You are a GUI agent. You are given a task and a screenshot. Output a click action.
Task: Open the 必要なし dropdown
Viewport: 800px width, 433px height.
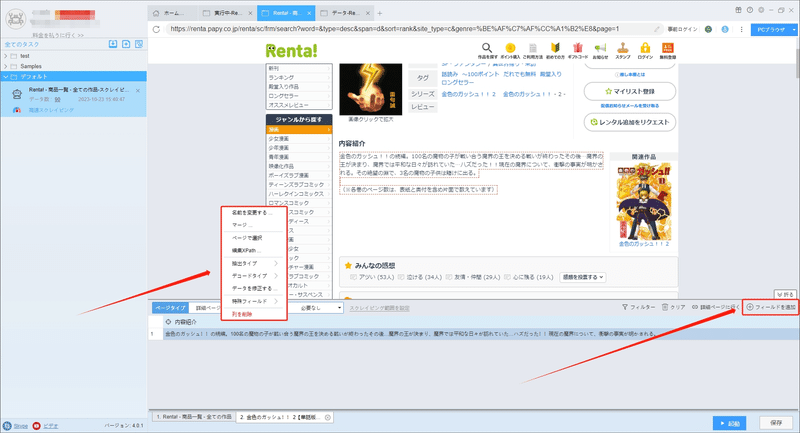click(x=320, y=308)
